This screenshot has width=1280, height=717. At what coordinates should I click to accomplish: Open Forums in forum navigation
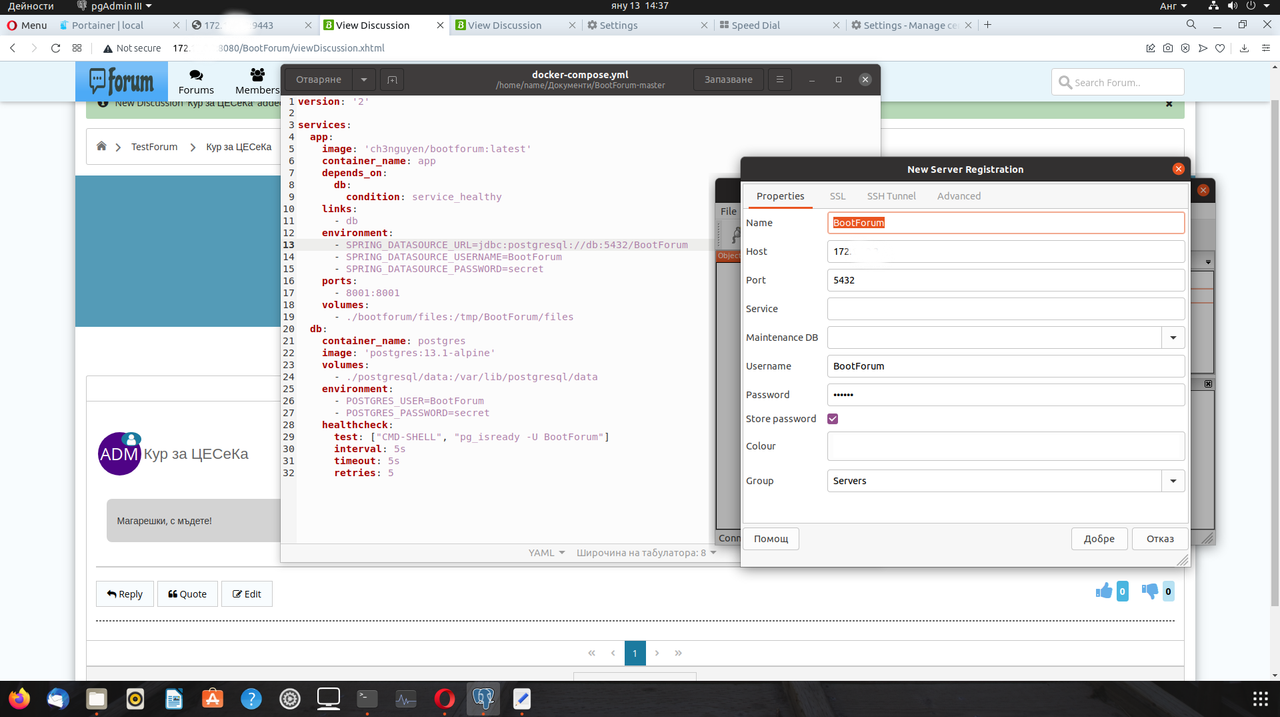tap(196, 81)
